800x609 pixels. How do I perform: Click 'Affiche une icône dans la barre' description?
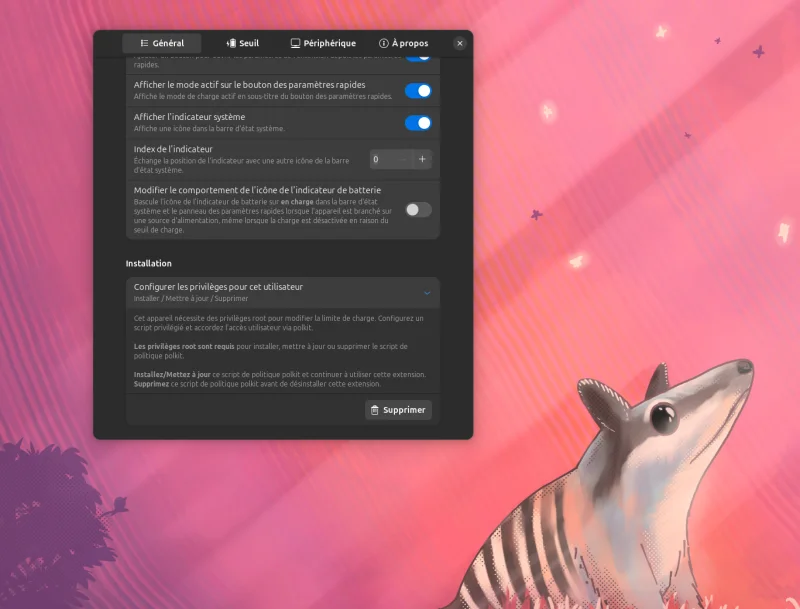point(209,129)
